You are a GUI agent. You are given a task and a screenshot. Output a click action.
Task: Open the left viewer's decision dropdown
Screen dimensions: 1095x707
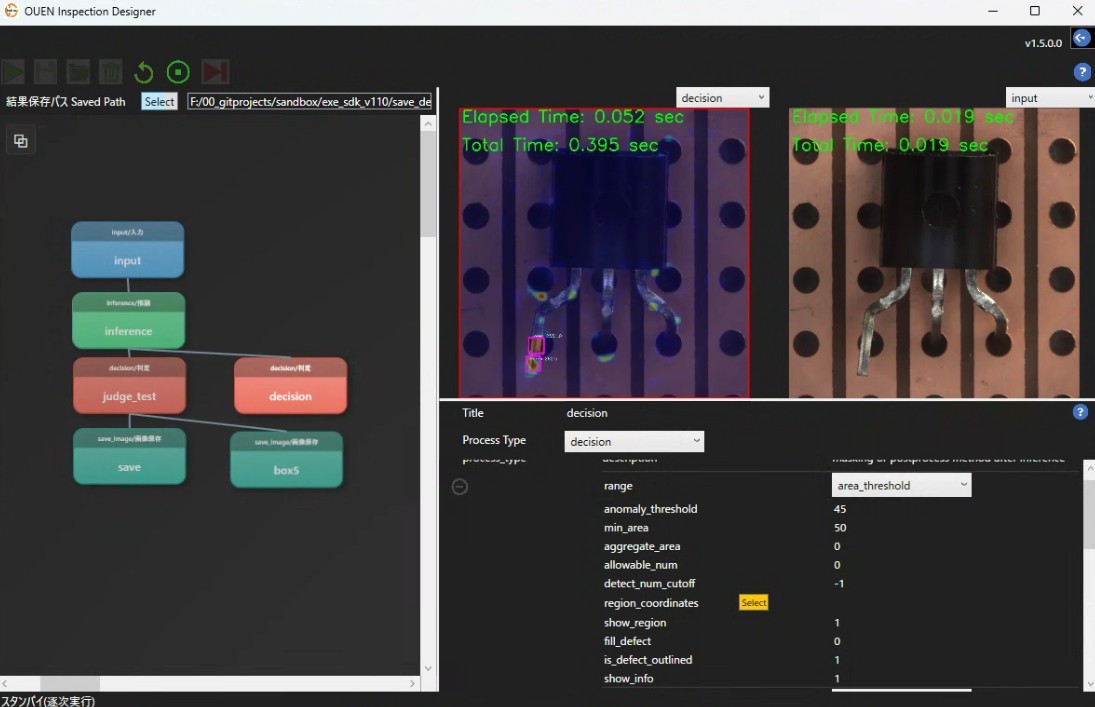coord(723,98)
